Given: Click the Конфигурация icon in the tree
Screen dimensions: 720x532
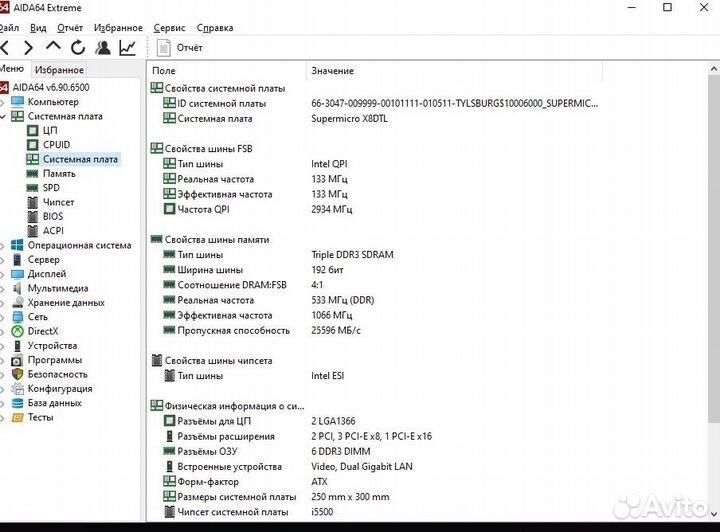Looking at the screenshot, I should click(17, 389).
